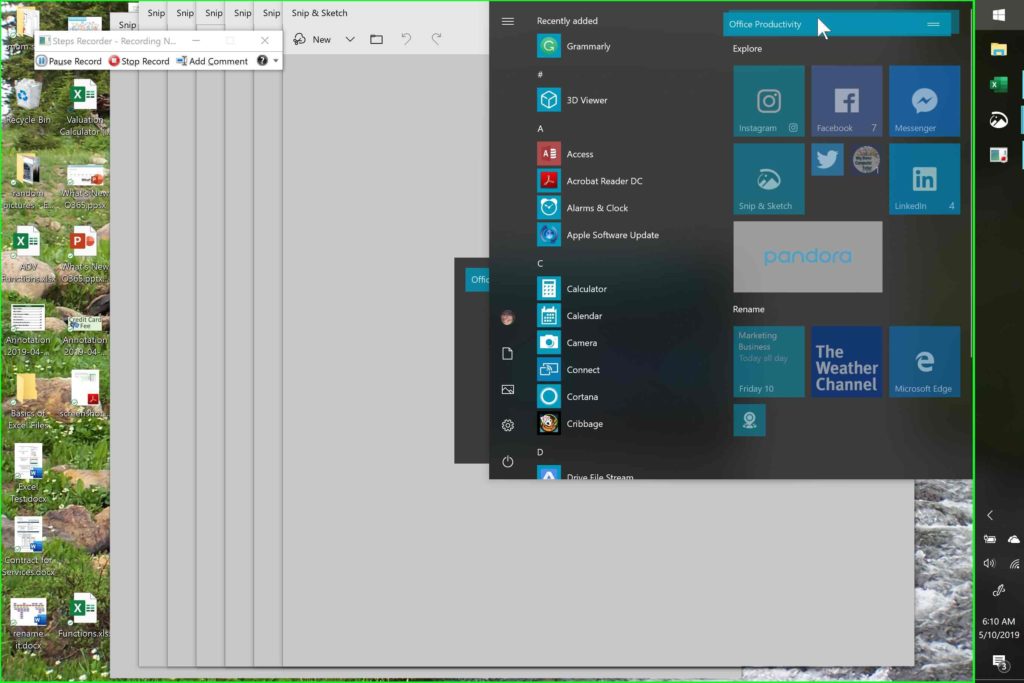This screenshot has height=683, width=1024.
Task: Launch Cortana from the app list
Action: tap(568, 396)
